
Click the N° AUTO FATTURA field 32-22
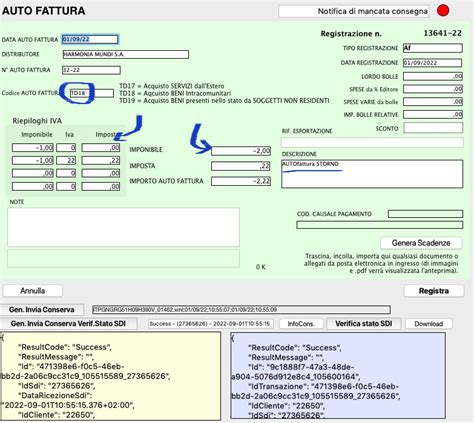91,70
